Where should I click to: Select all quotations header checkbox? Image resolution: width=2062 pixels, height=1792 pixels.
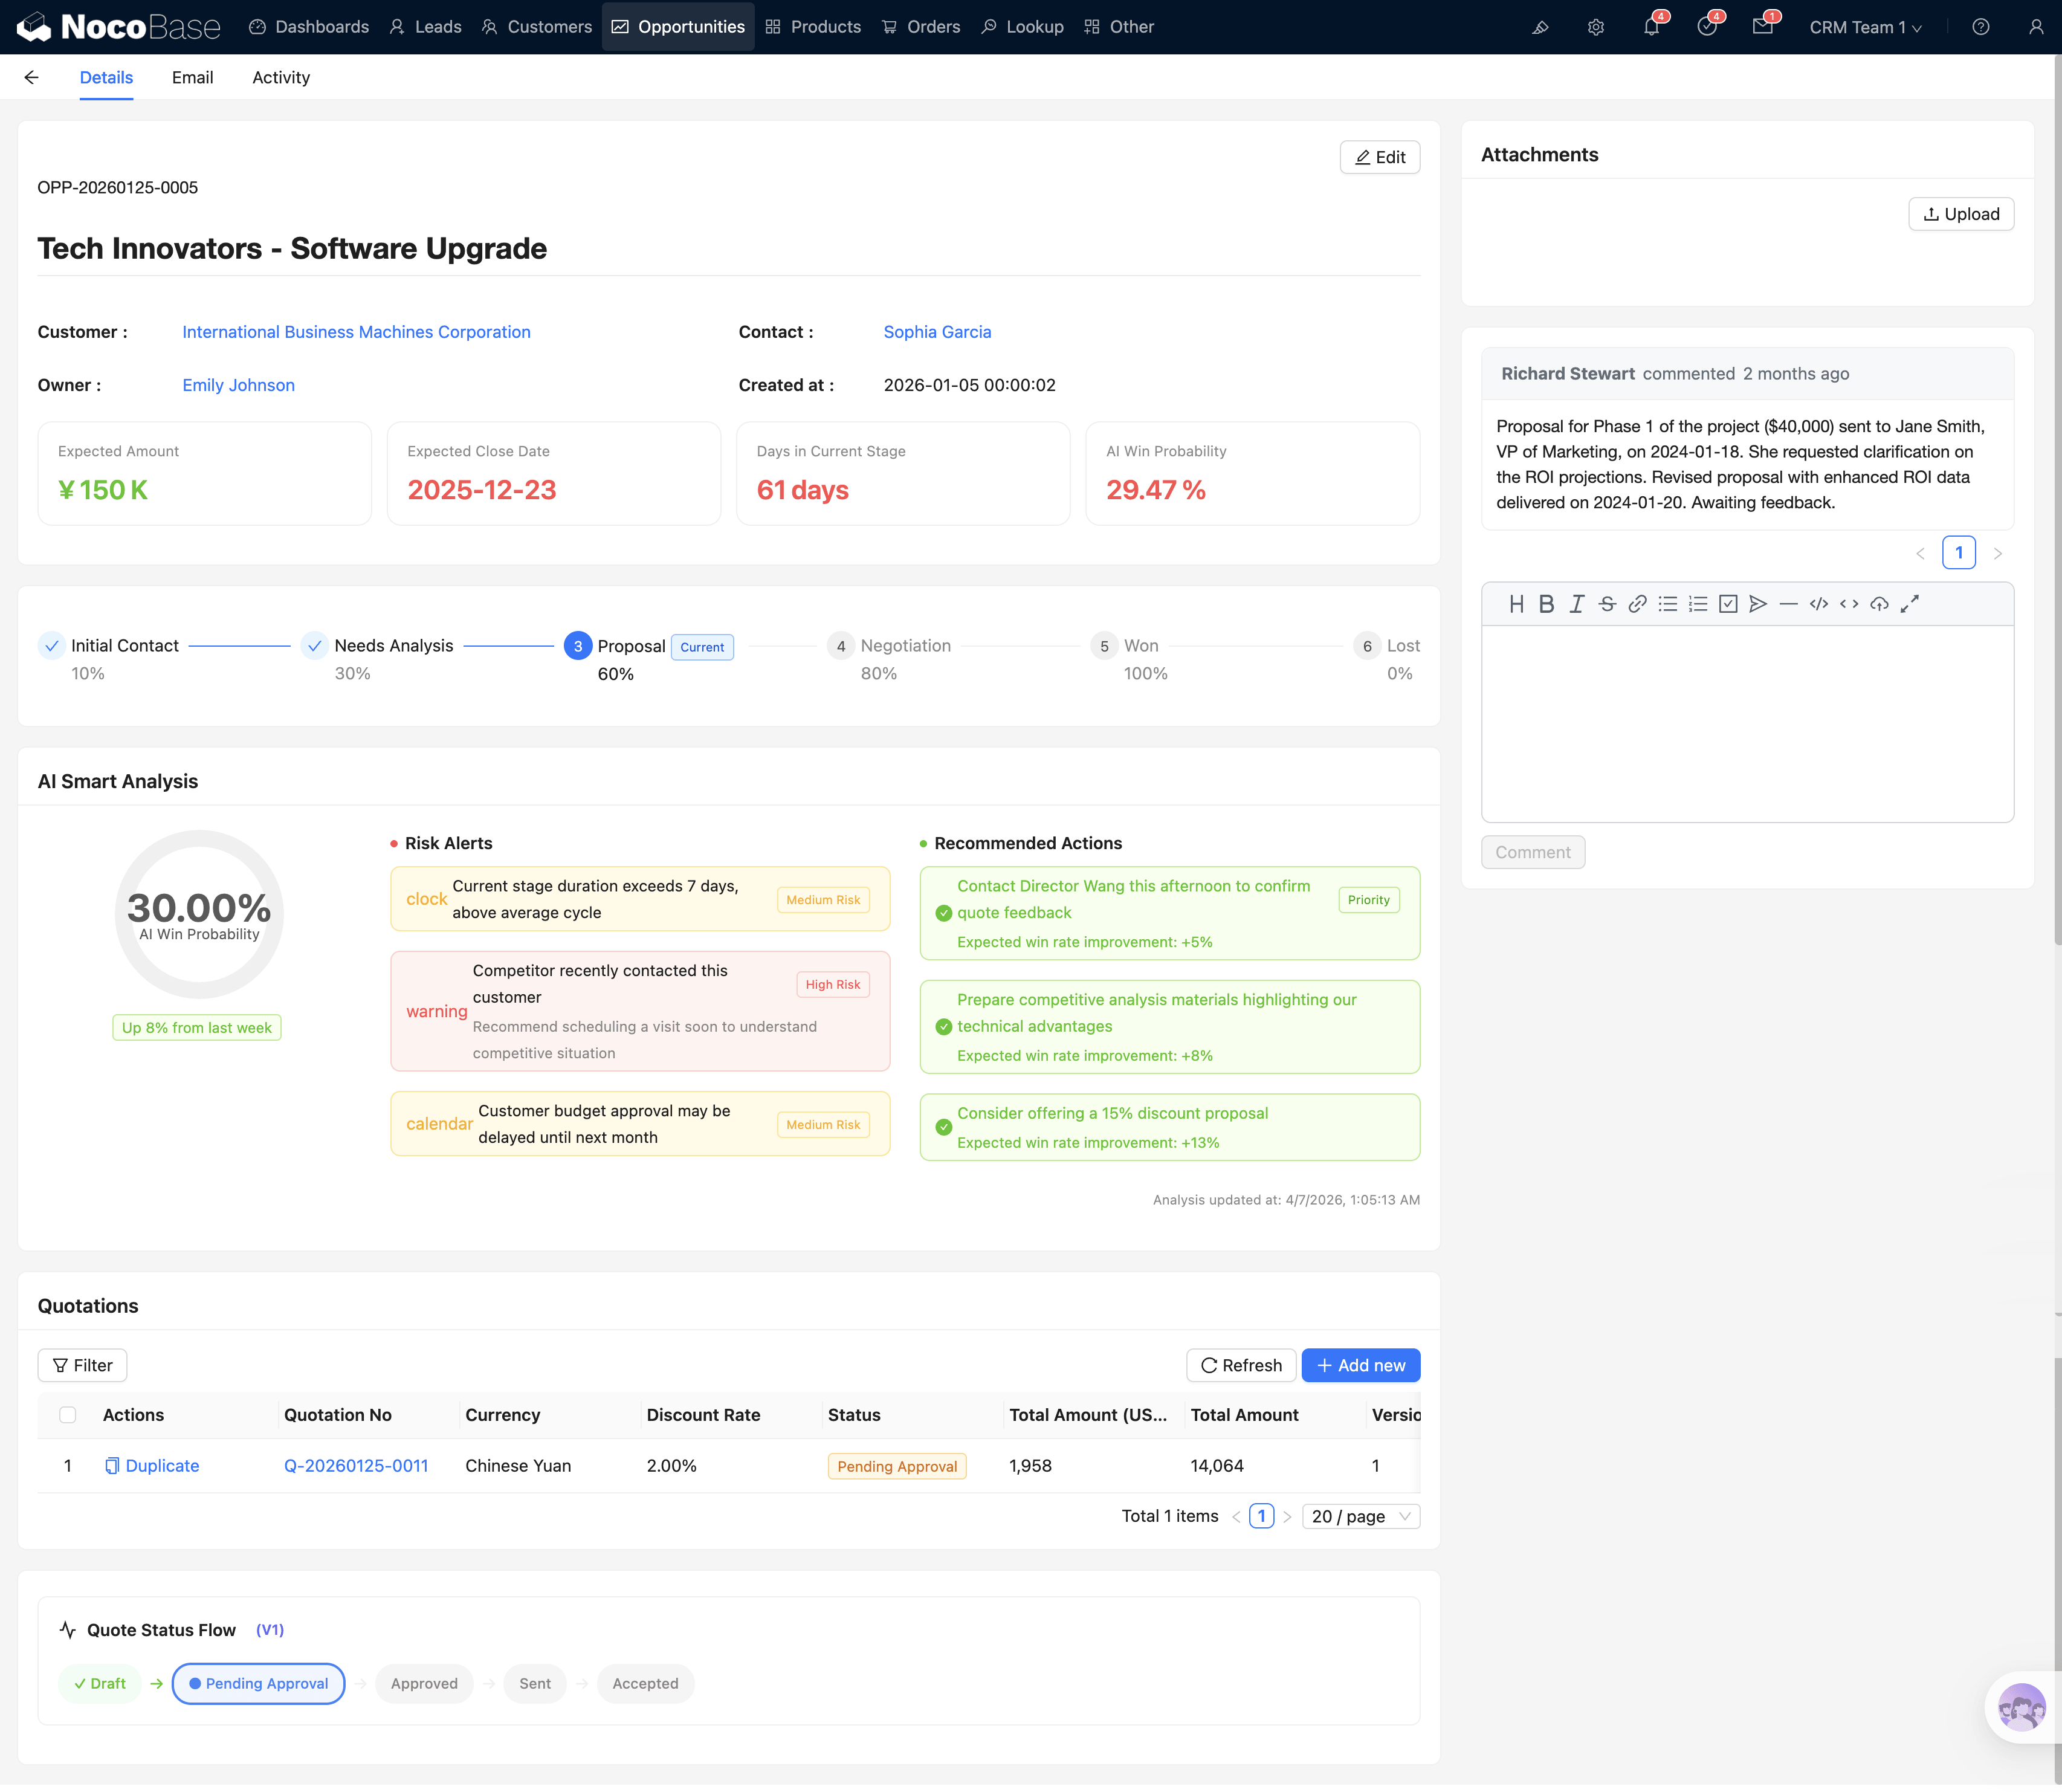click(x=68, y=1415)
